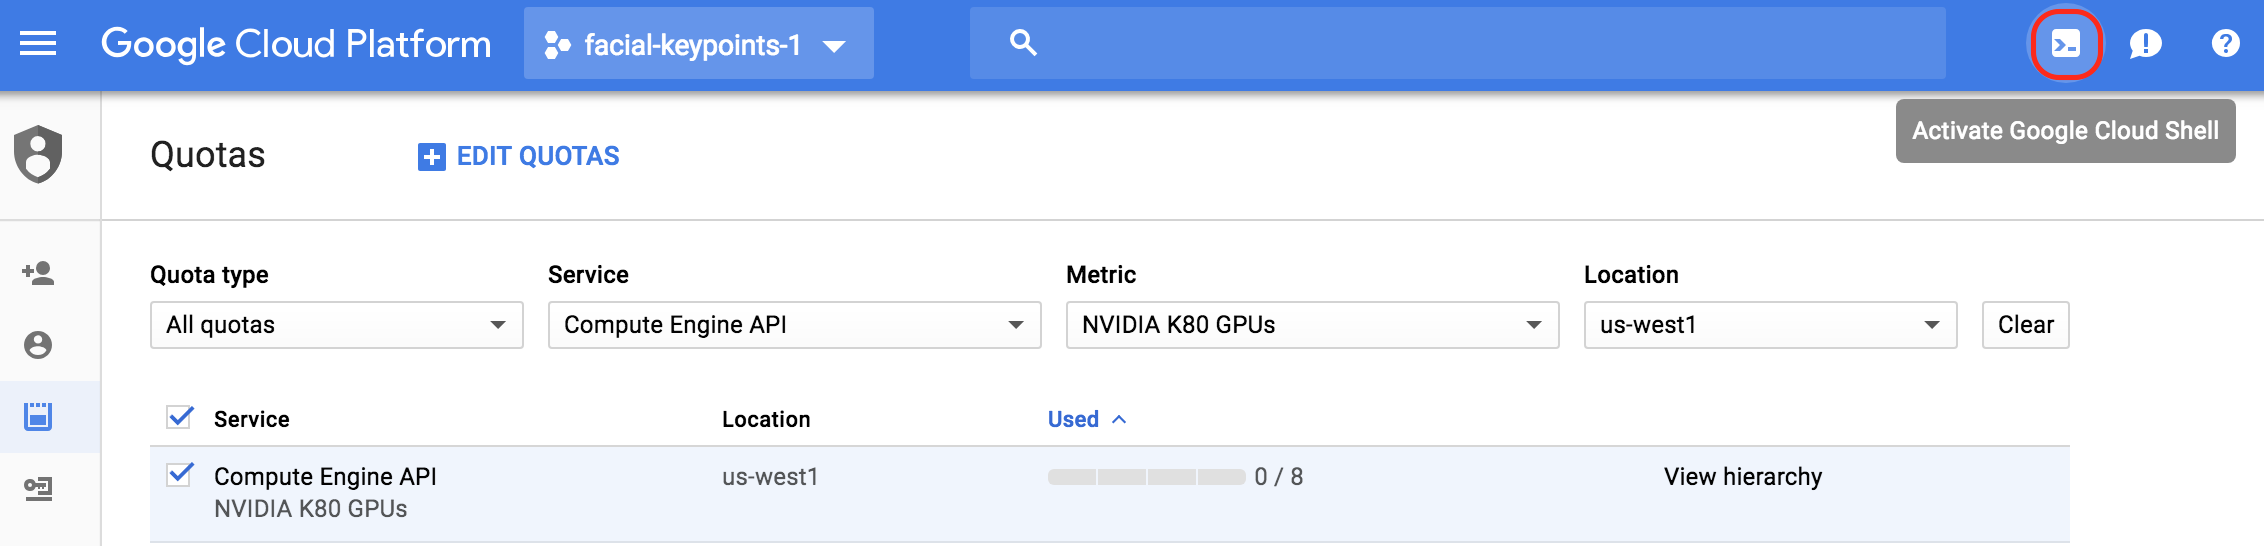
Task: Click the Location column header
Action: click(766, 419)
